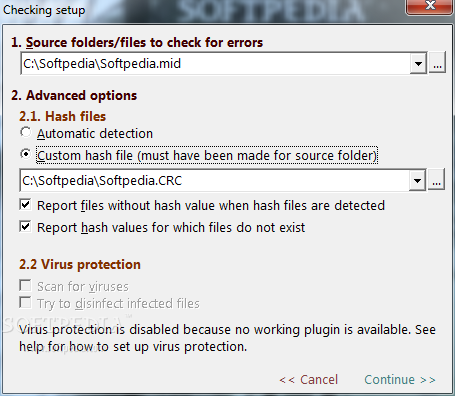
Task: Expand the source folders dropdown arrow
Action: tap(418, 63)
